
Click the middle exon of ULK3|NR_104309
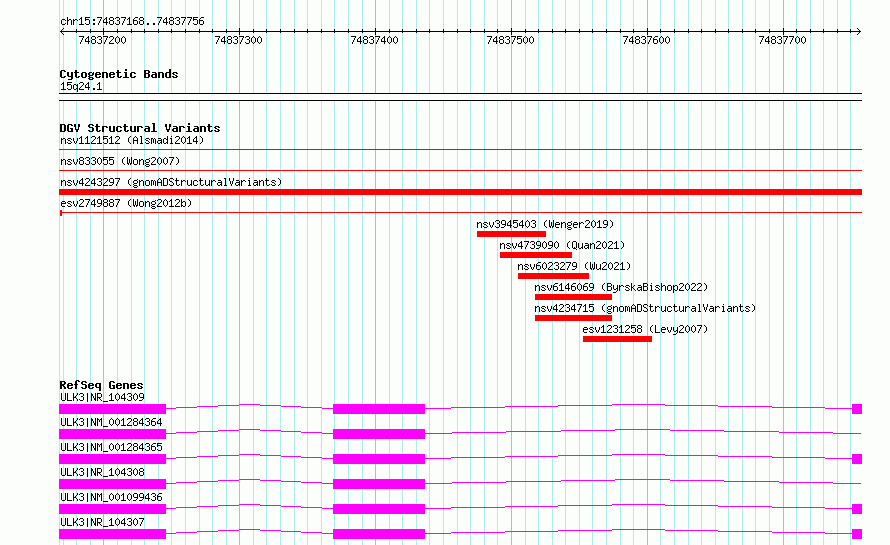click(379, 409)
